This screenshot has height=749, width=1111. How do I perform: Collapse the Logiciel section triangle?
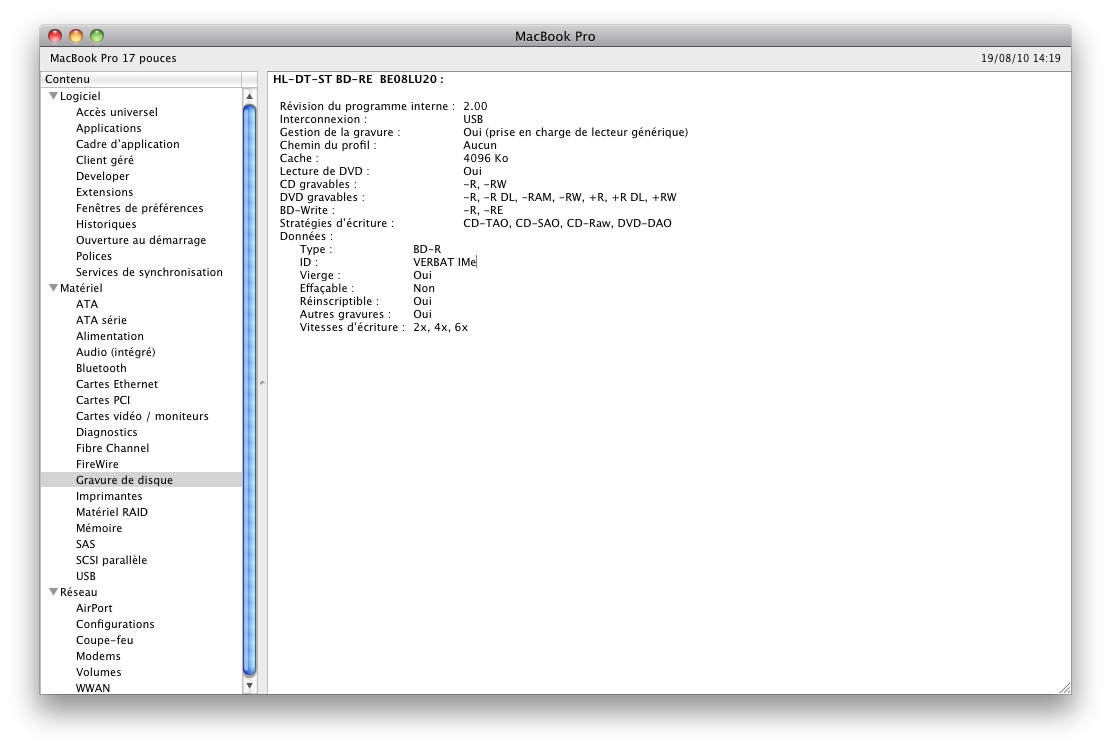click(x=53, y=96)
